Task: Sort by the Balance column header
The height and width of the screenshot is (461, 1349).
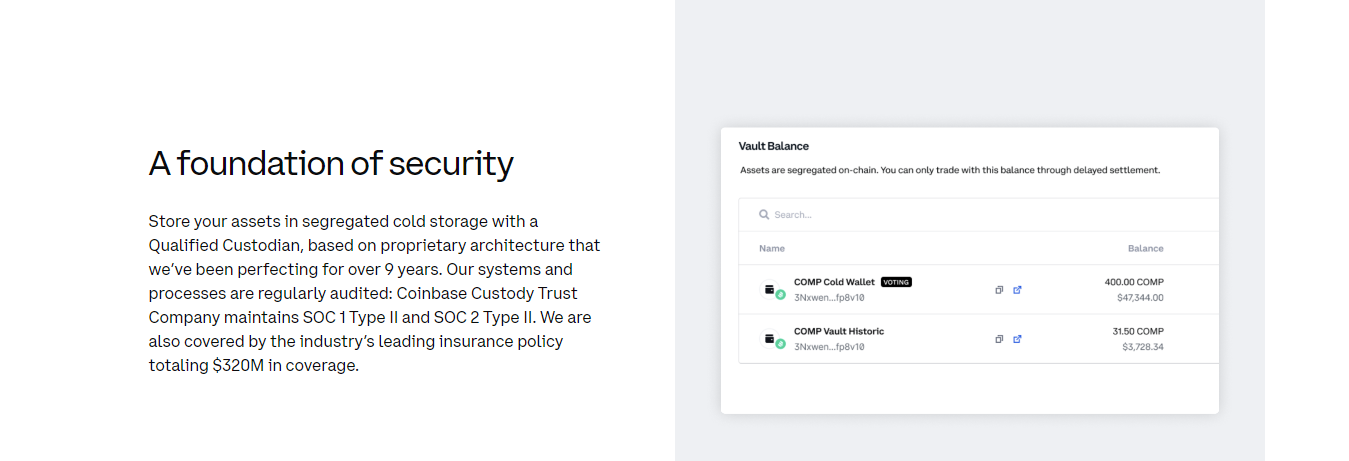Action: (1146, 248)
